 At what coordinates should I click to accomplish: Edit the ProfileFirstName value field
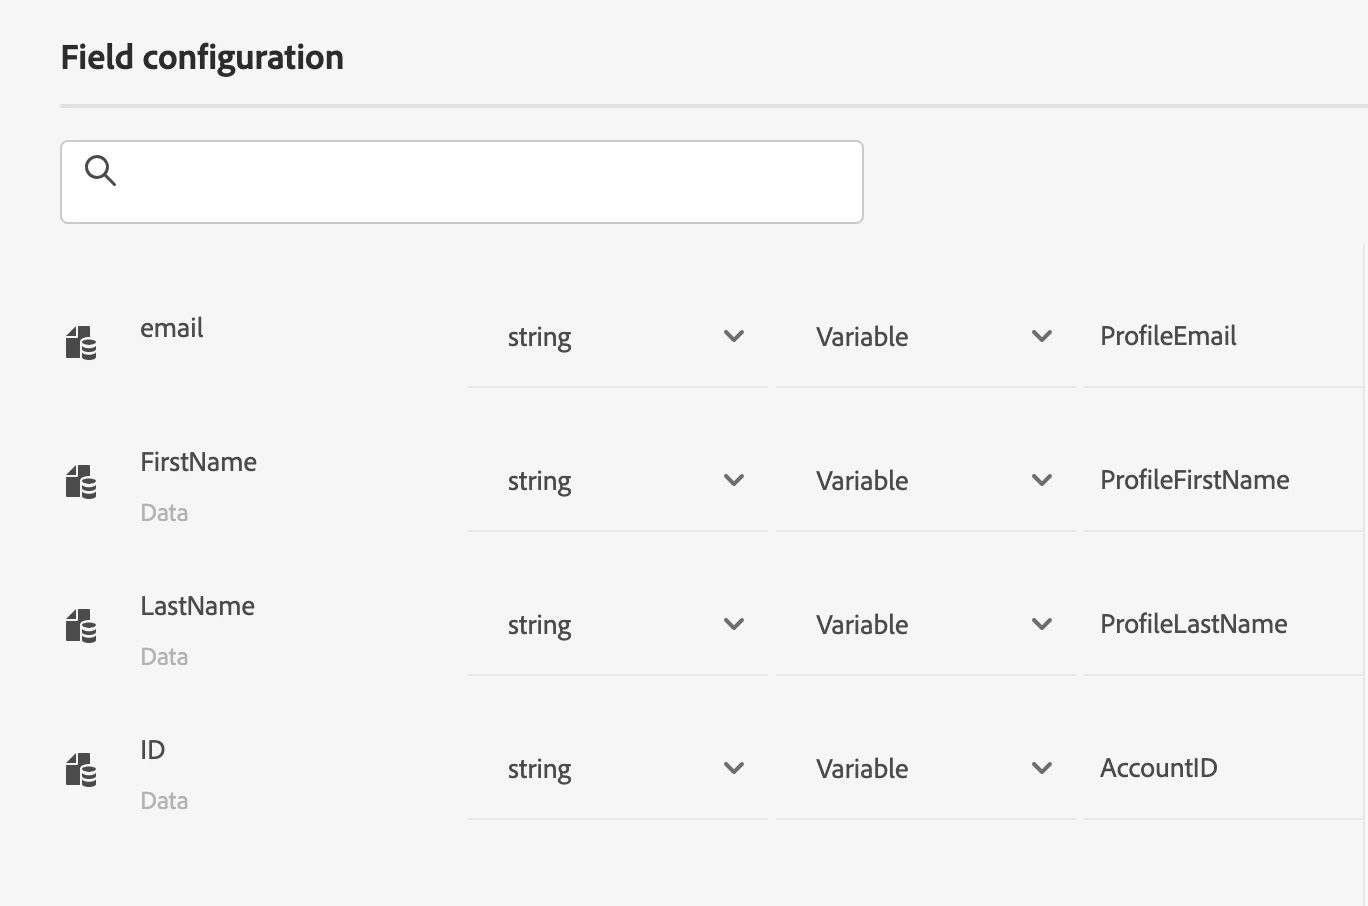(1220, 481)
